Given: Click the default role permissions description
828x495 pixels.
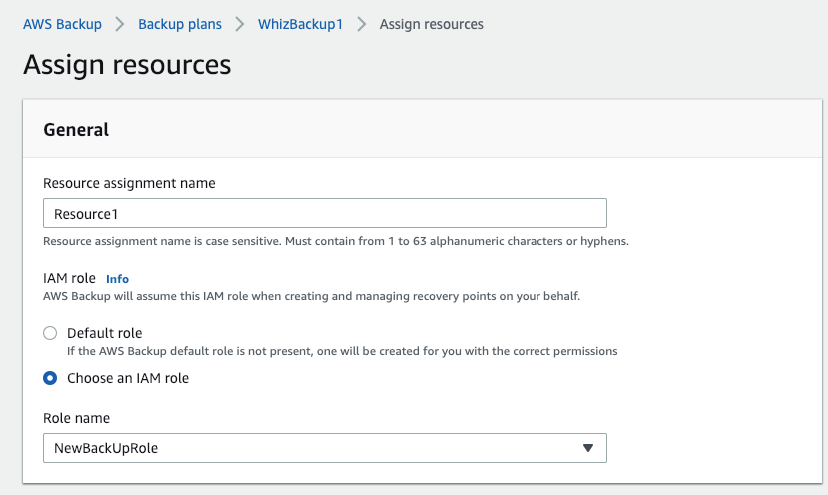Looking at the screenshot, I should pyautogui.click(x=342, y=351).
